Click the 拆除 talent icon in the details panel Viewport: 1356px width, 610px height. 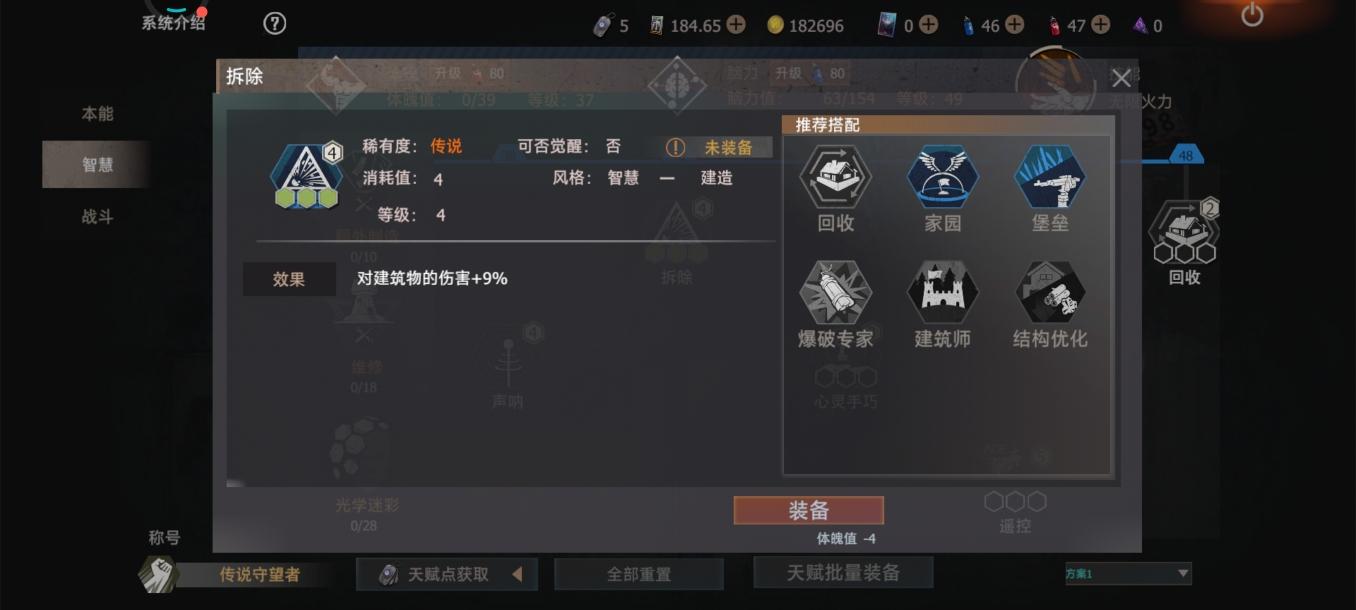[x=307, y=176]
